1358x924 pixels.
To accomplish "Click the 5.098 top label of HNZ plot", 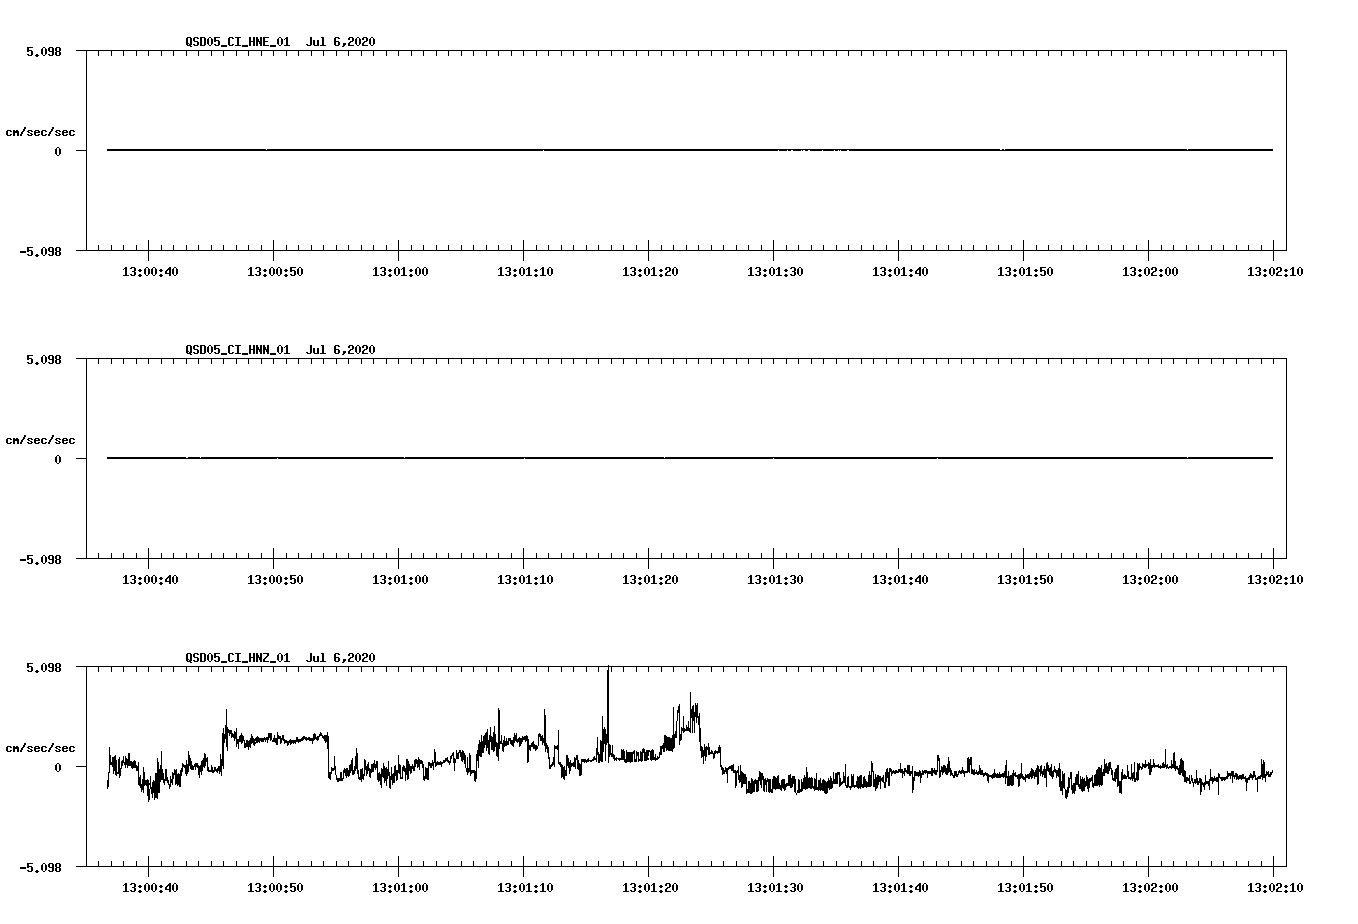I will coord(44,667).
